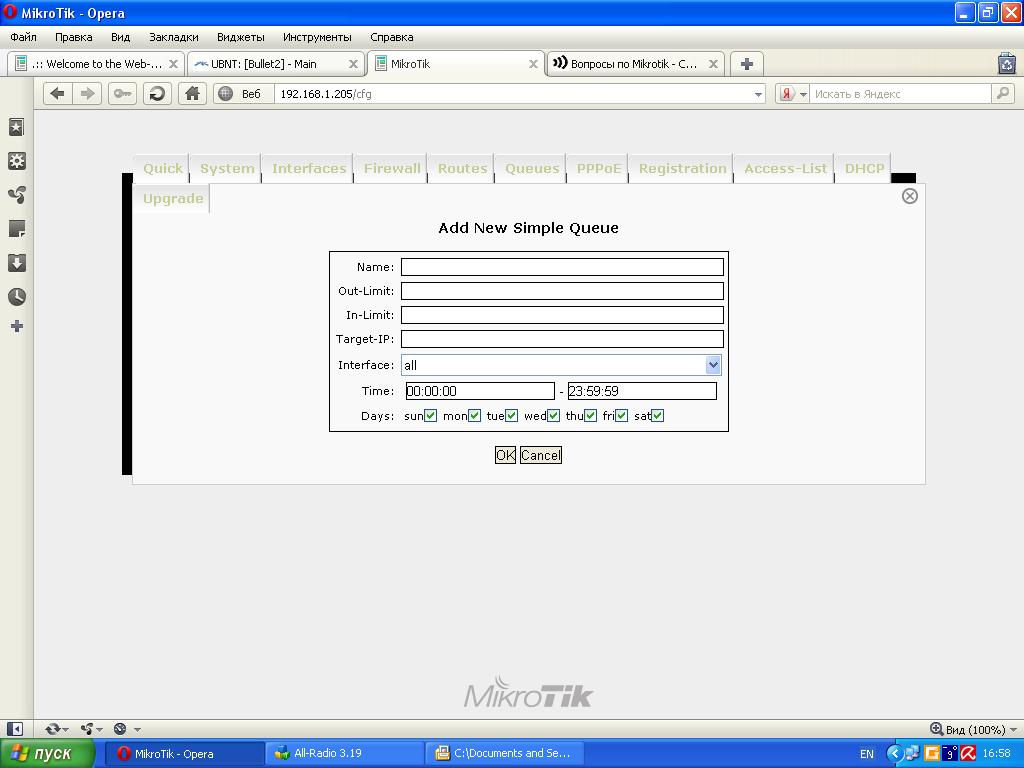This screenshot has width=1024, height=768.
Task: Open the Notes panel in sidebar
Action: [x=17, y=229]
